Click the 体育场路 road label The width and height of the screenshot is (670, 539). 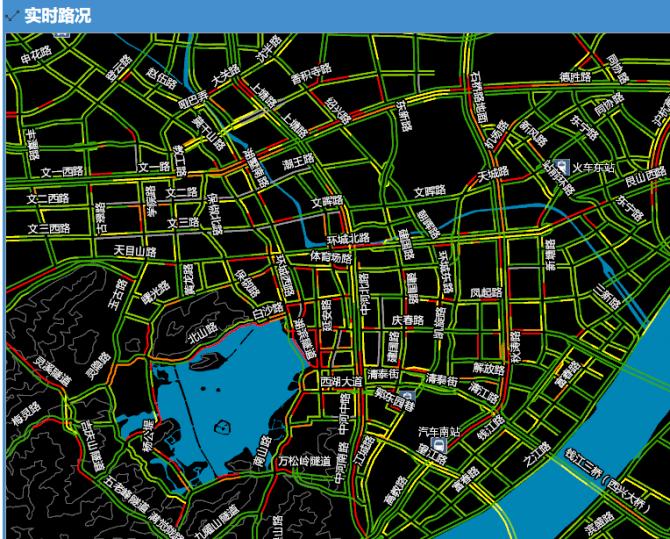pyautogui.click(x=331, y=258)
